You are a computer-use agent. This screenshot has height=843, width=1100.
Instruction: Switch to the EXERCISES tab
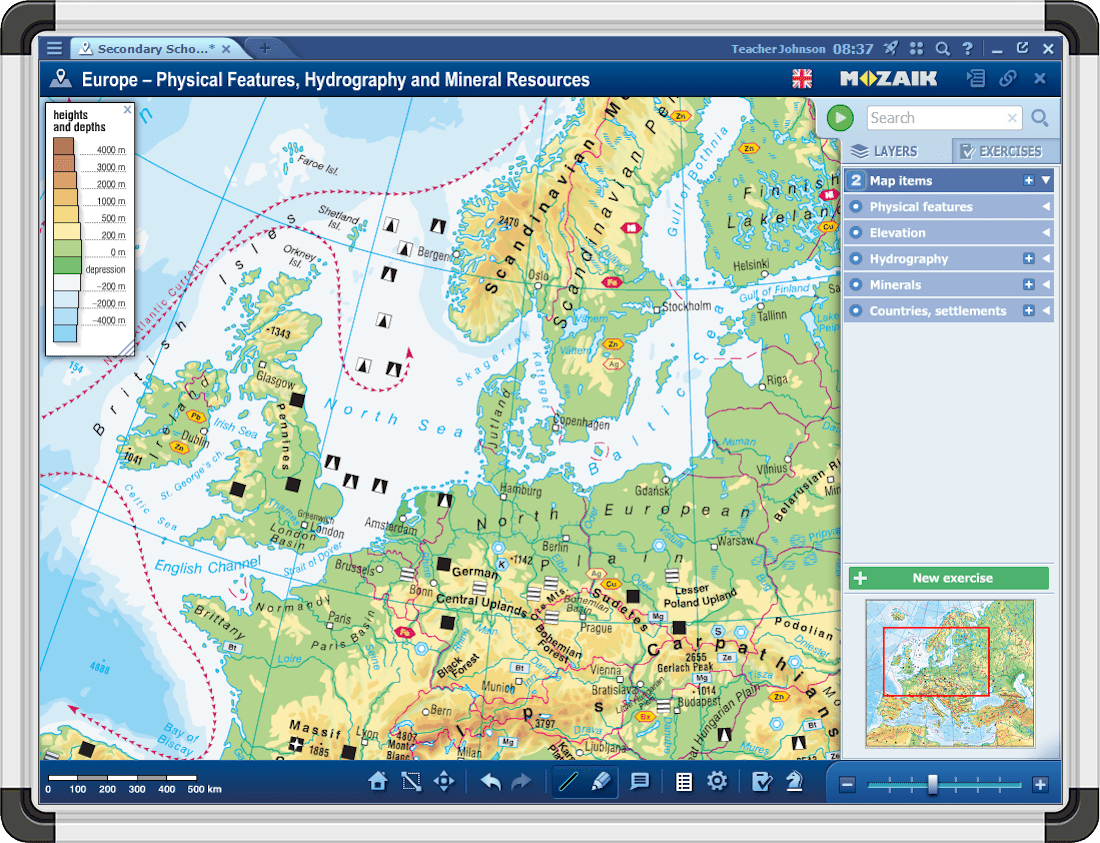pyautogui.click(x=1000, y=151)
